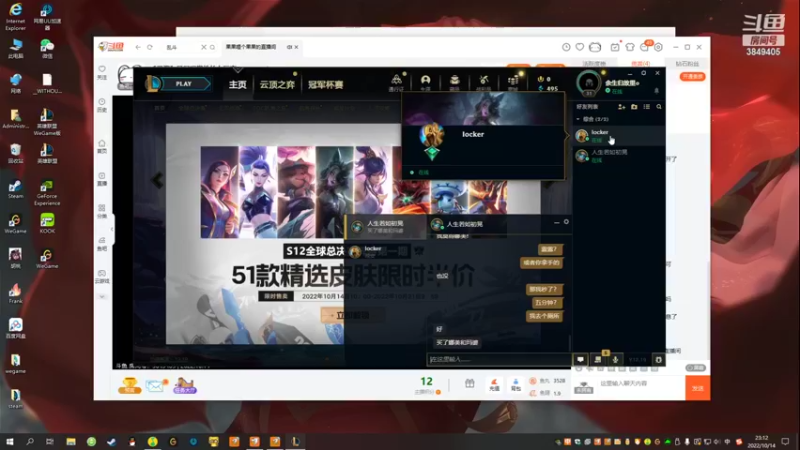The width and height of the screenshot is (800, 450).
Task: Click the Douyu search box
Action: point(183,47)
